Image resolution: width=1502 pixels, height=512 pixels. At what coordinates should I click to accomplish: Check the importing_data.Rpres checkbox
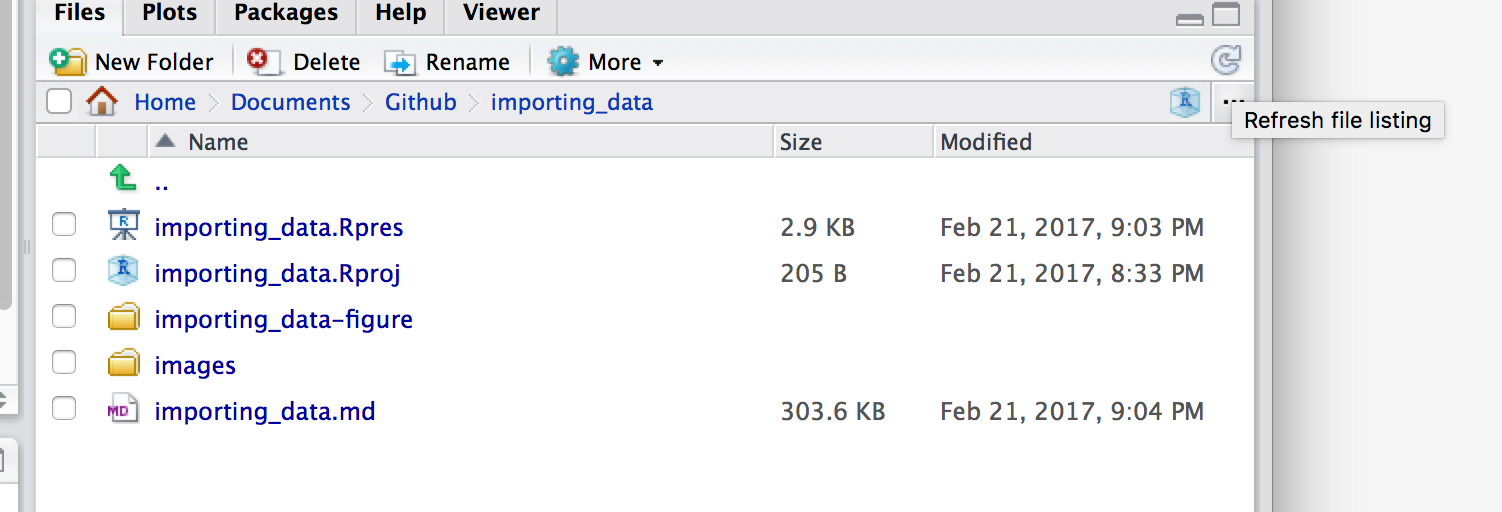click(x=64, y=226)
